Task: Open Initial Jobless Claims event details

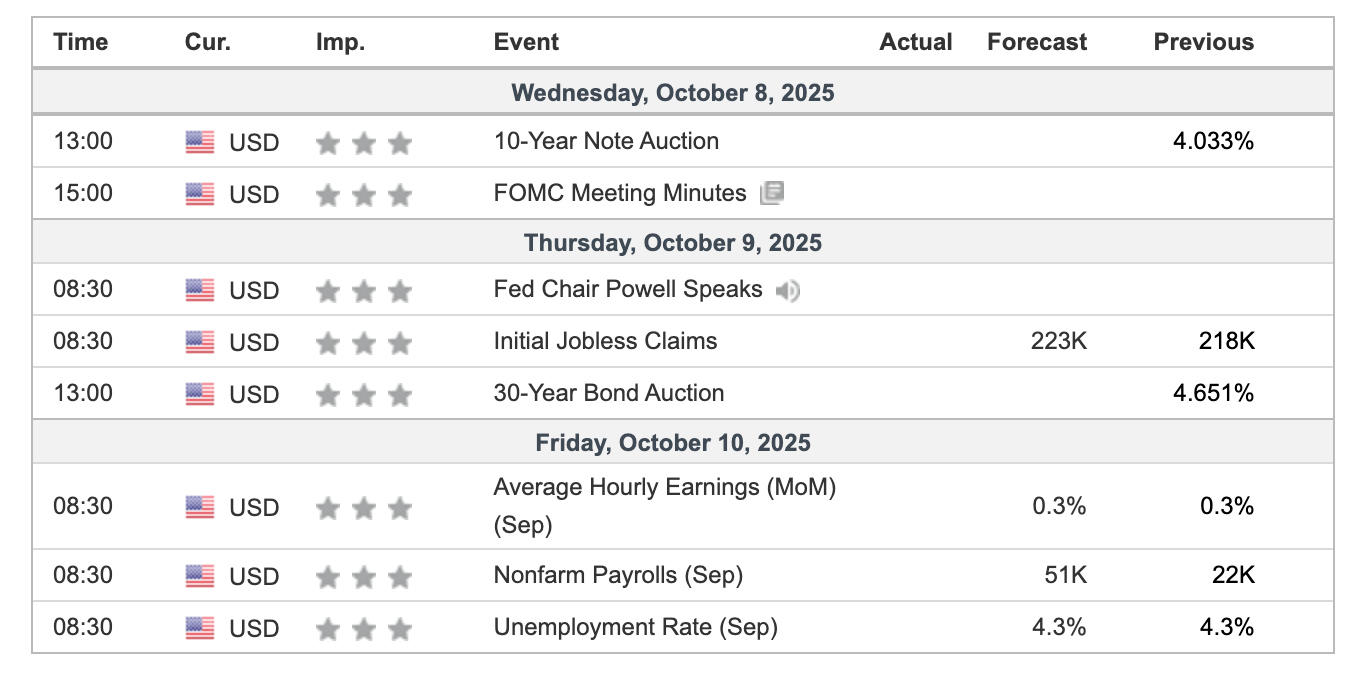Action: point(605,341)
